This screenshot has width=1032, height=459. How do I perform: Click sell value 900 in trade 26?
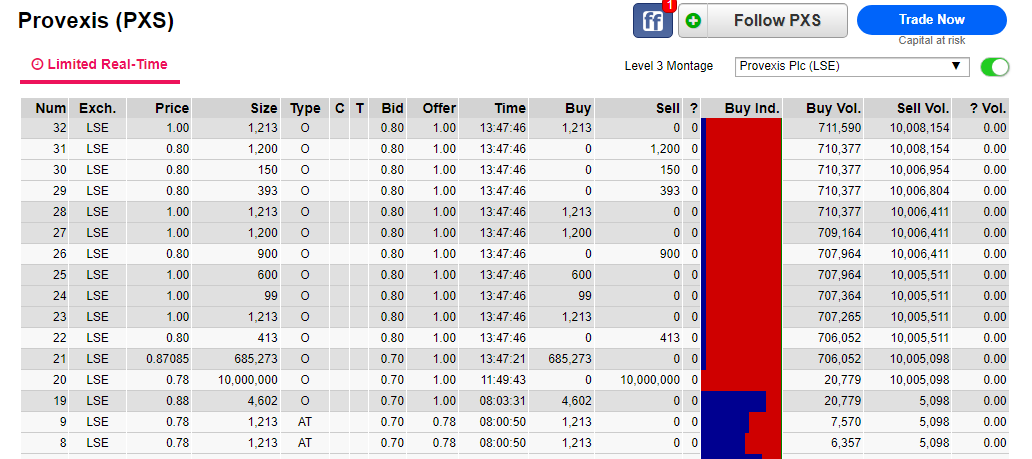669,254
